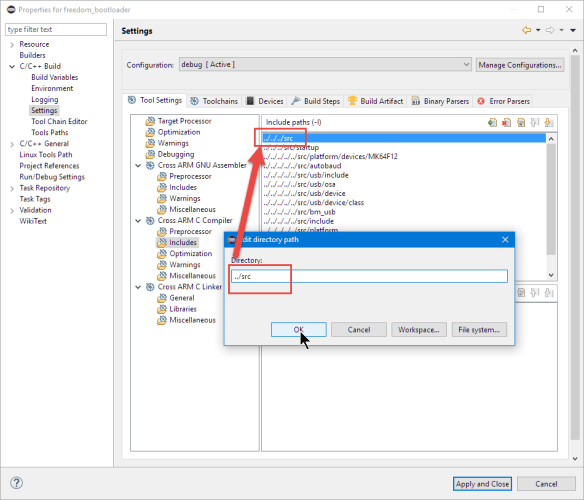Click OK in the edit directory dialog

[299, 330]
